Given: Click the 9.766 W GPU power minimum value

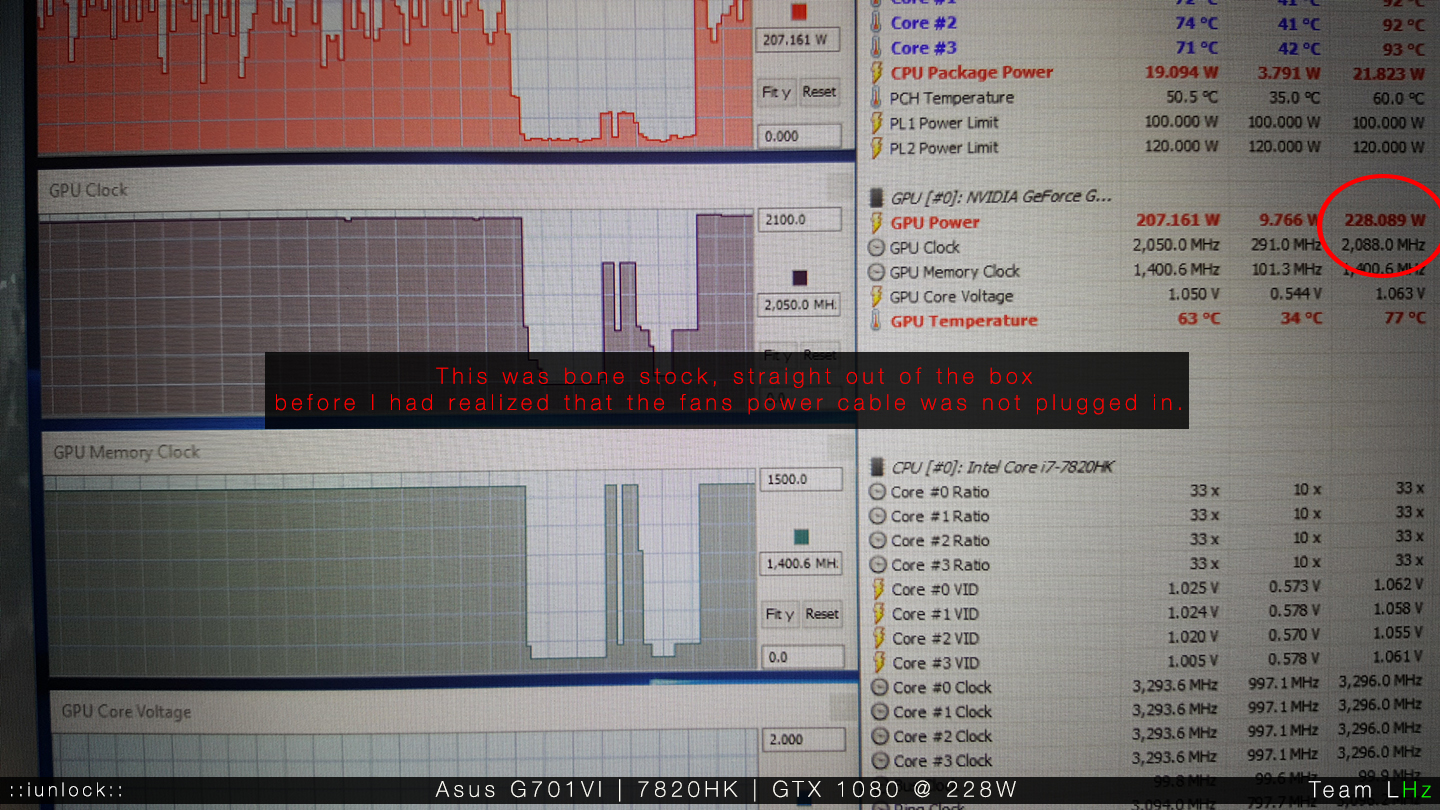Looking at the screenshot, I should [1290, 220].
